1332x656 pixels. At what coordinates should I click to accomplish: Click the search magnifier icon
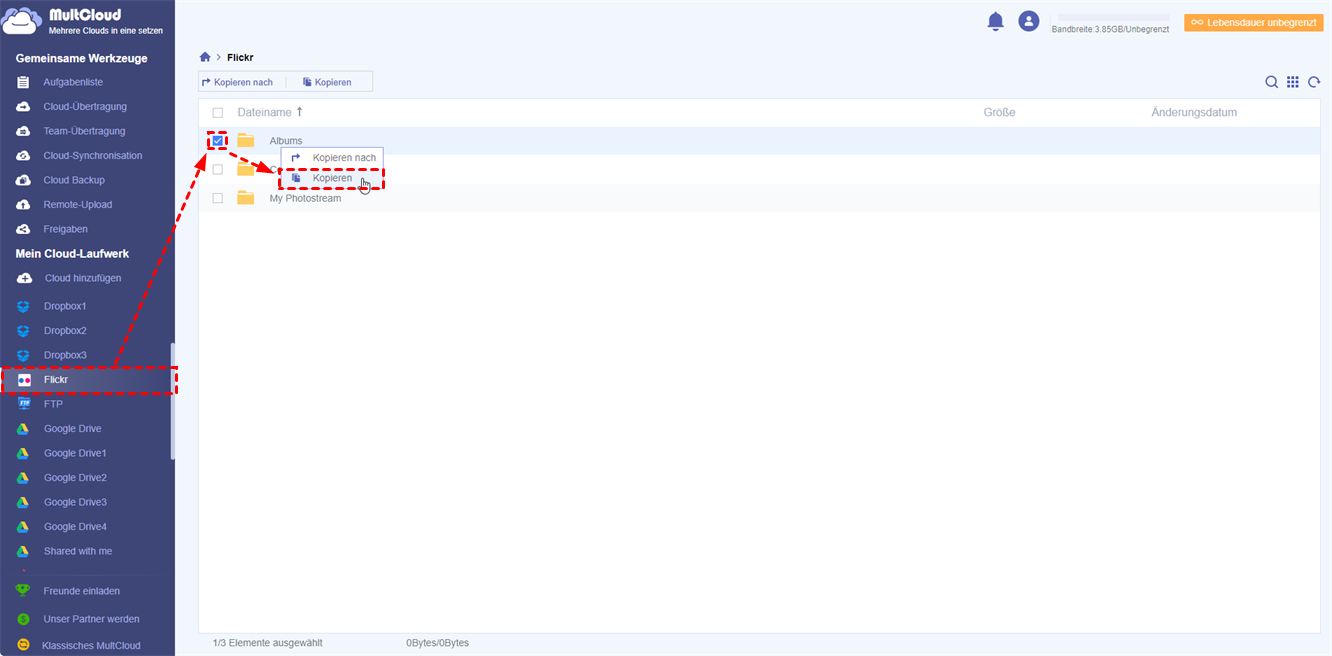coord(1271,82)
